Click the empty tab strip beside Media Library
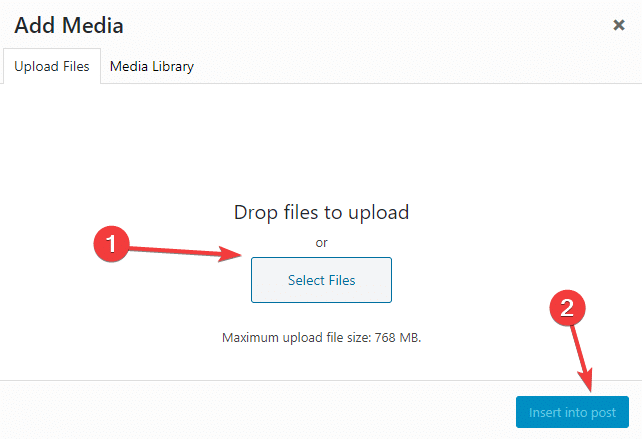Image resolution: width=642 pixels, height=439 pixels. pyautogui.click(x=418, y=66)
